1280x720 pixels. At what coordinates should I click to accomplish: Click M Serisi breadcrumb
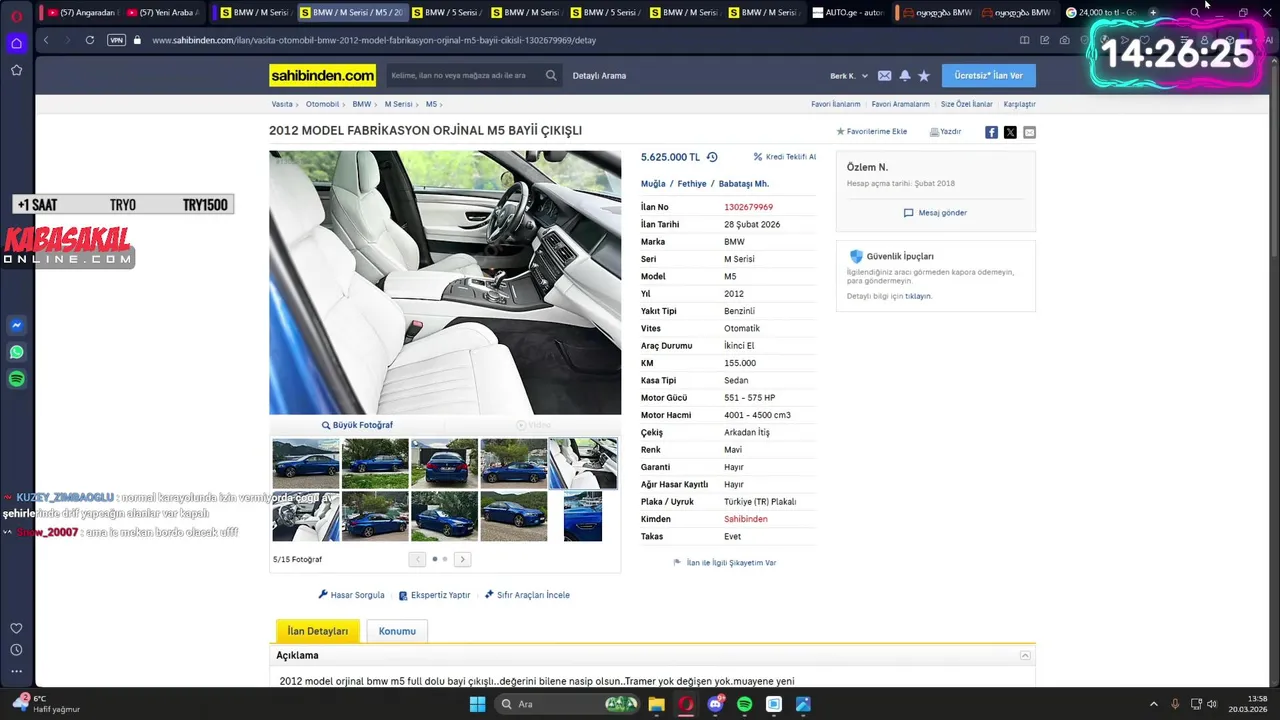point(398,104)
